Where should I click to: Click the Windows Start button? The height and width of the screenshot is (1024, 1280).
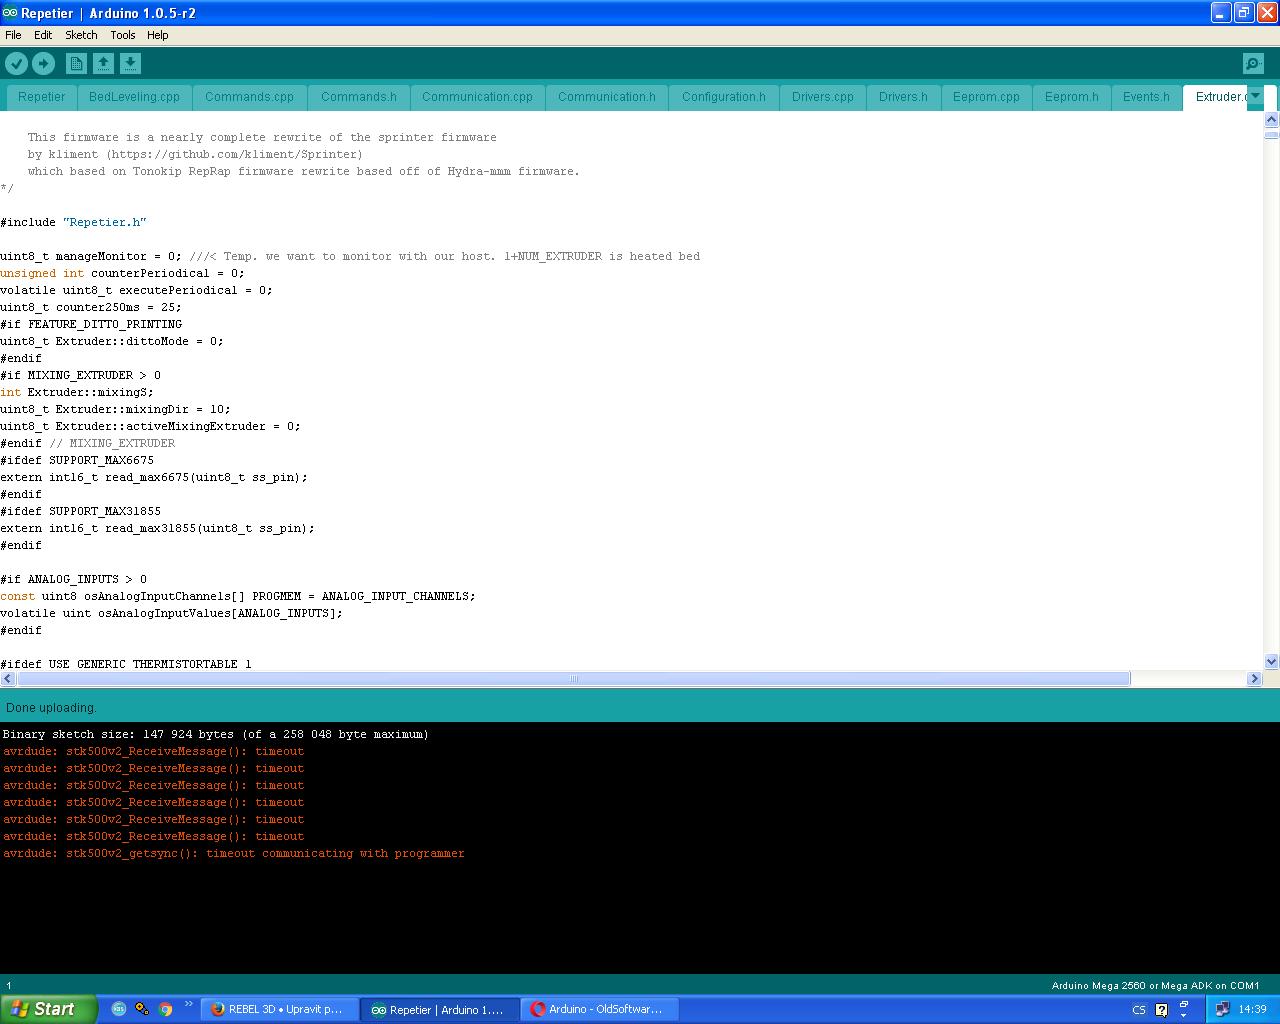(x=48, y=1009)
